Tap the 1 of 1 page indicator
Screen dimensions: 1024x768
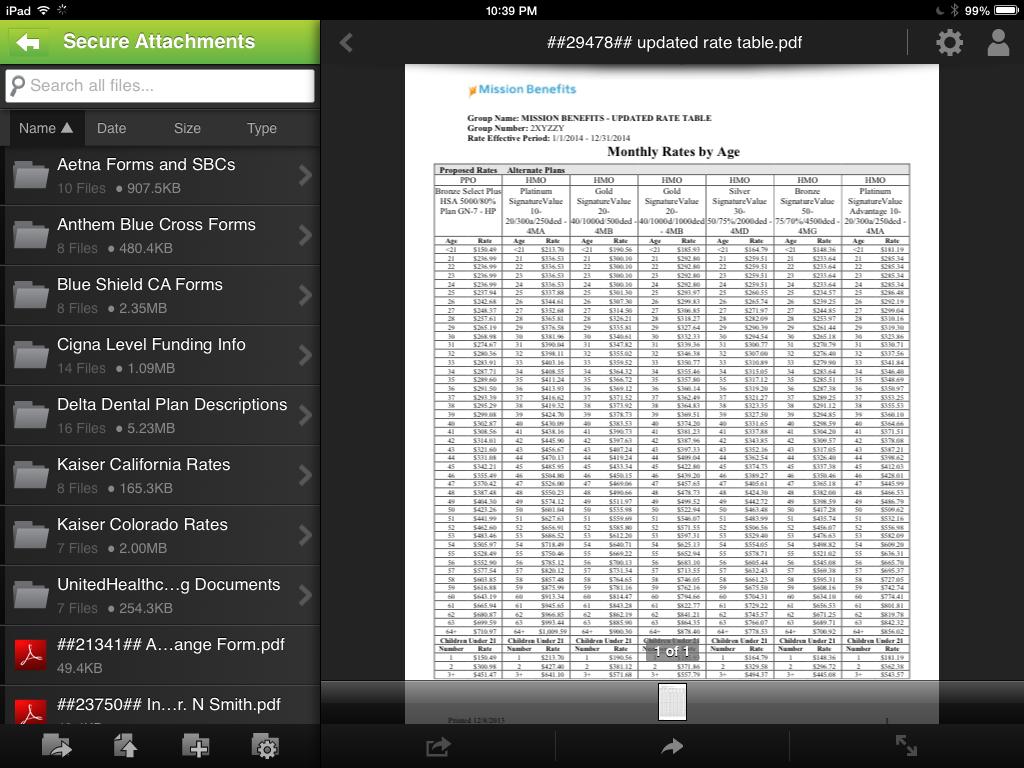pos(672,651)
